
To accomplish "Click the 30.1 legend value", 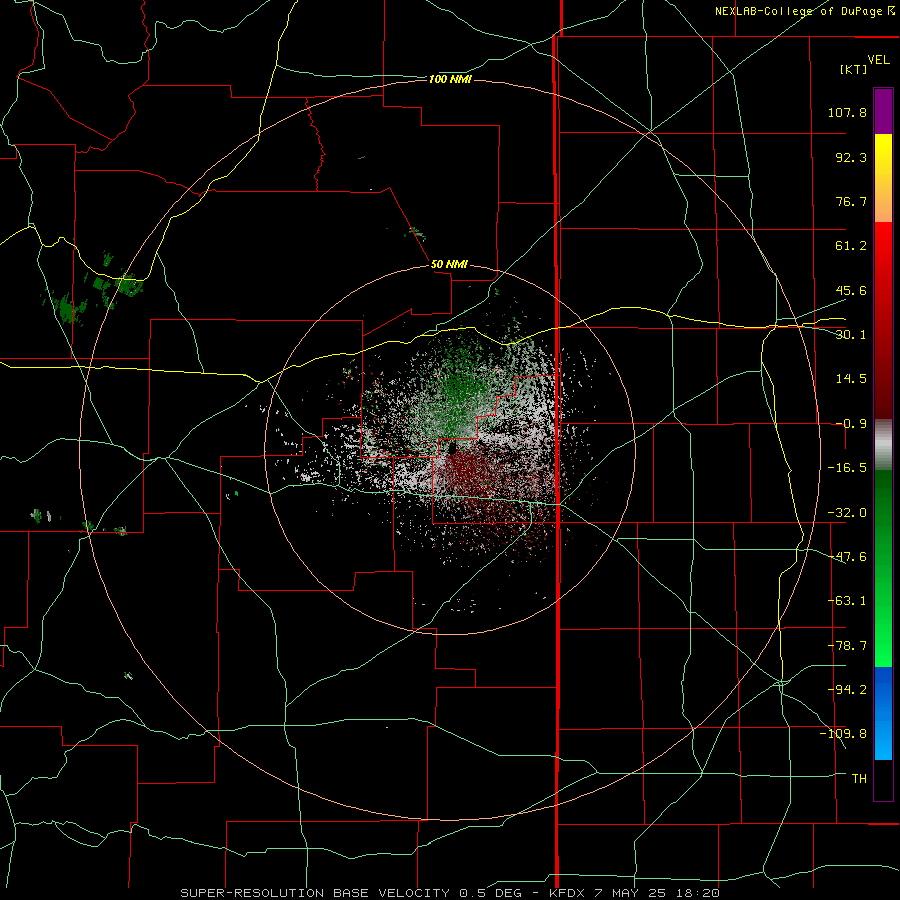I will pos(851,334).
